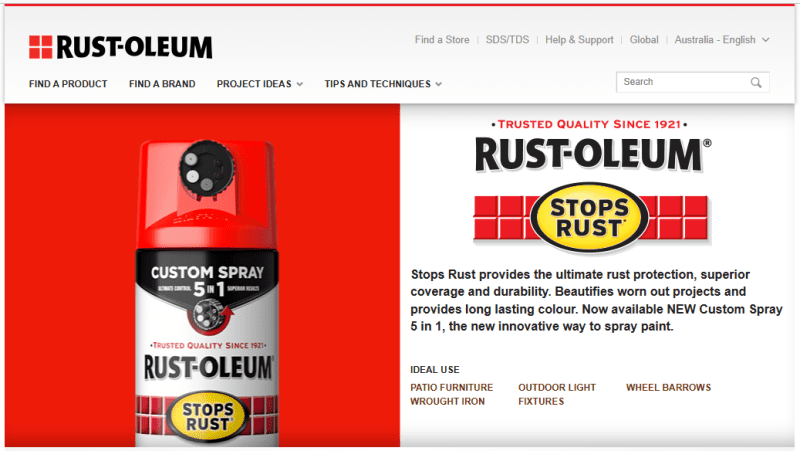This screenshot has height=451, width=800.
Task: Go to Find a Store
Action: (x=442, y=40)
